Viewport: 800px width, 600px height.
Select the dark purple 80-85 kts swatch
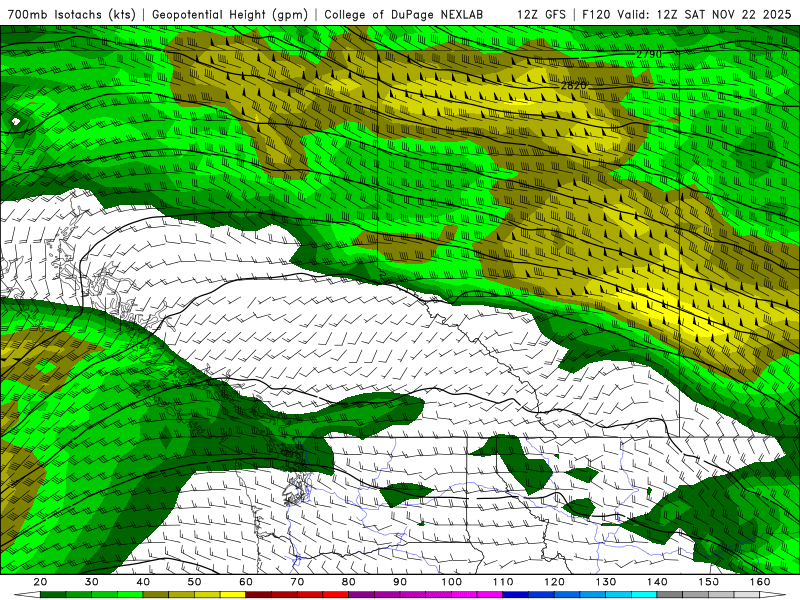point(361,594)
